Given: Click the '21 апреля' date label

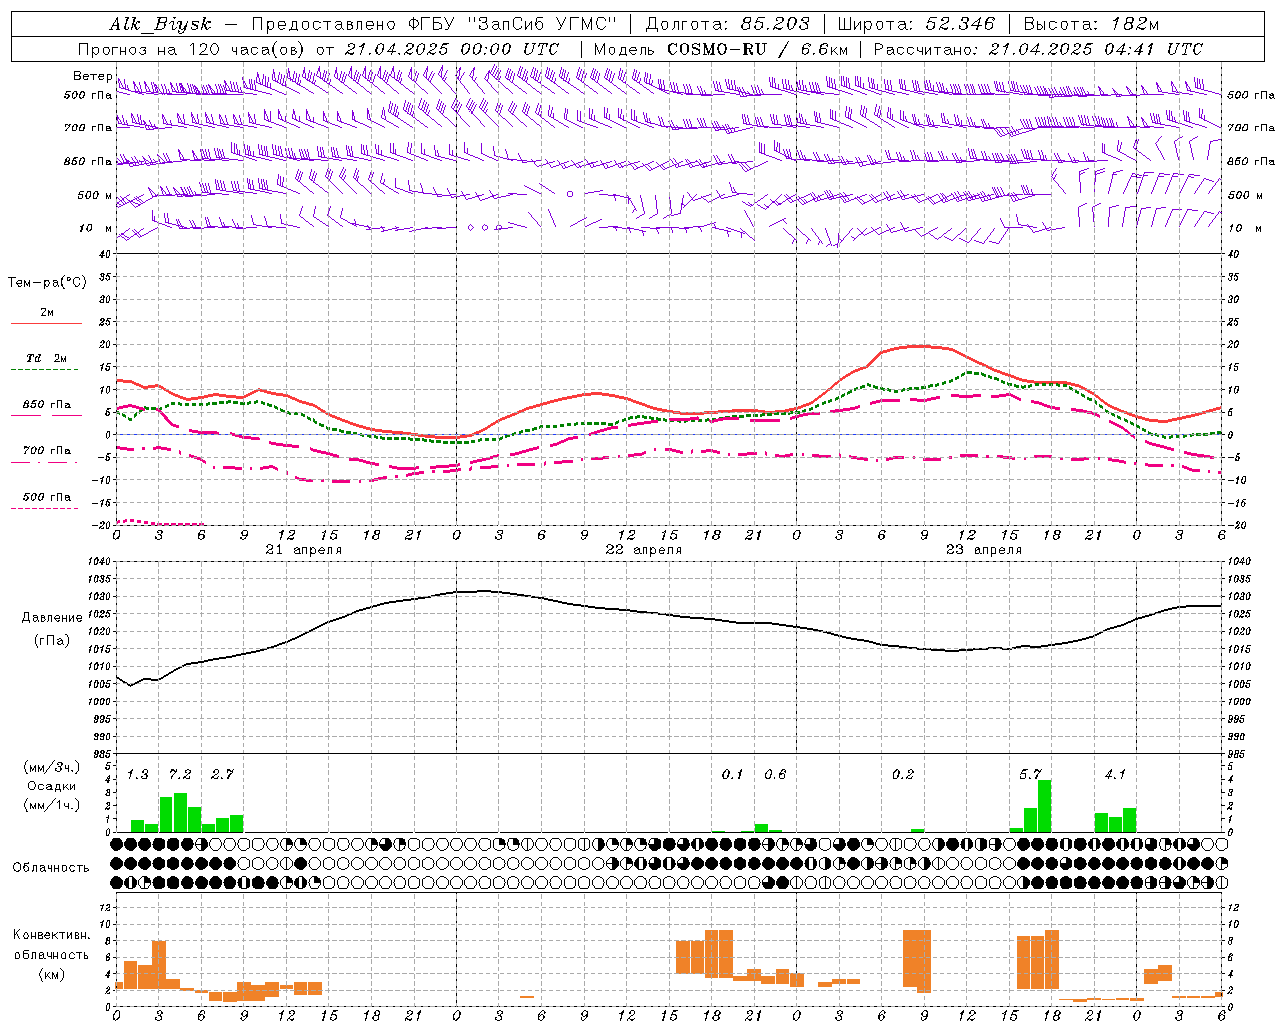Looking at the screenshot, I should [x=304, y=550].
